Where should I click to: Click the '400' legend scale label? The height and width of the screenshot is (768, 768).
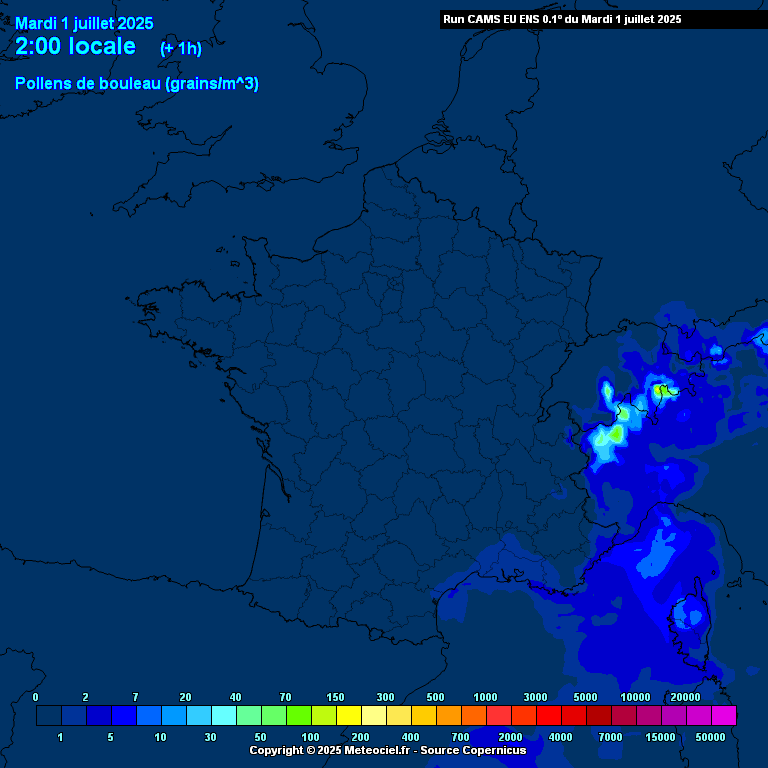[410, 737]
